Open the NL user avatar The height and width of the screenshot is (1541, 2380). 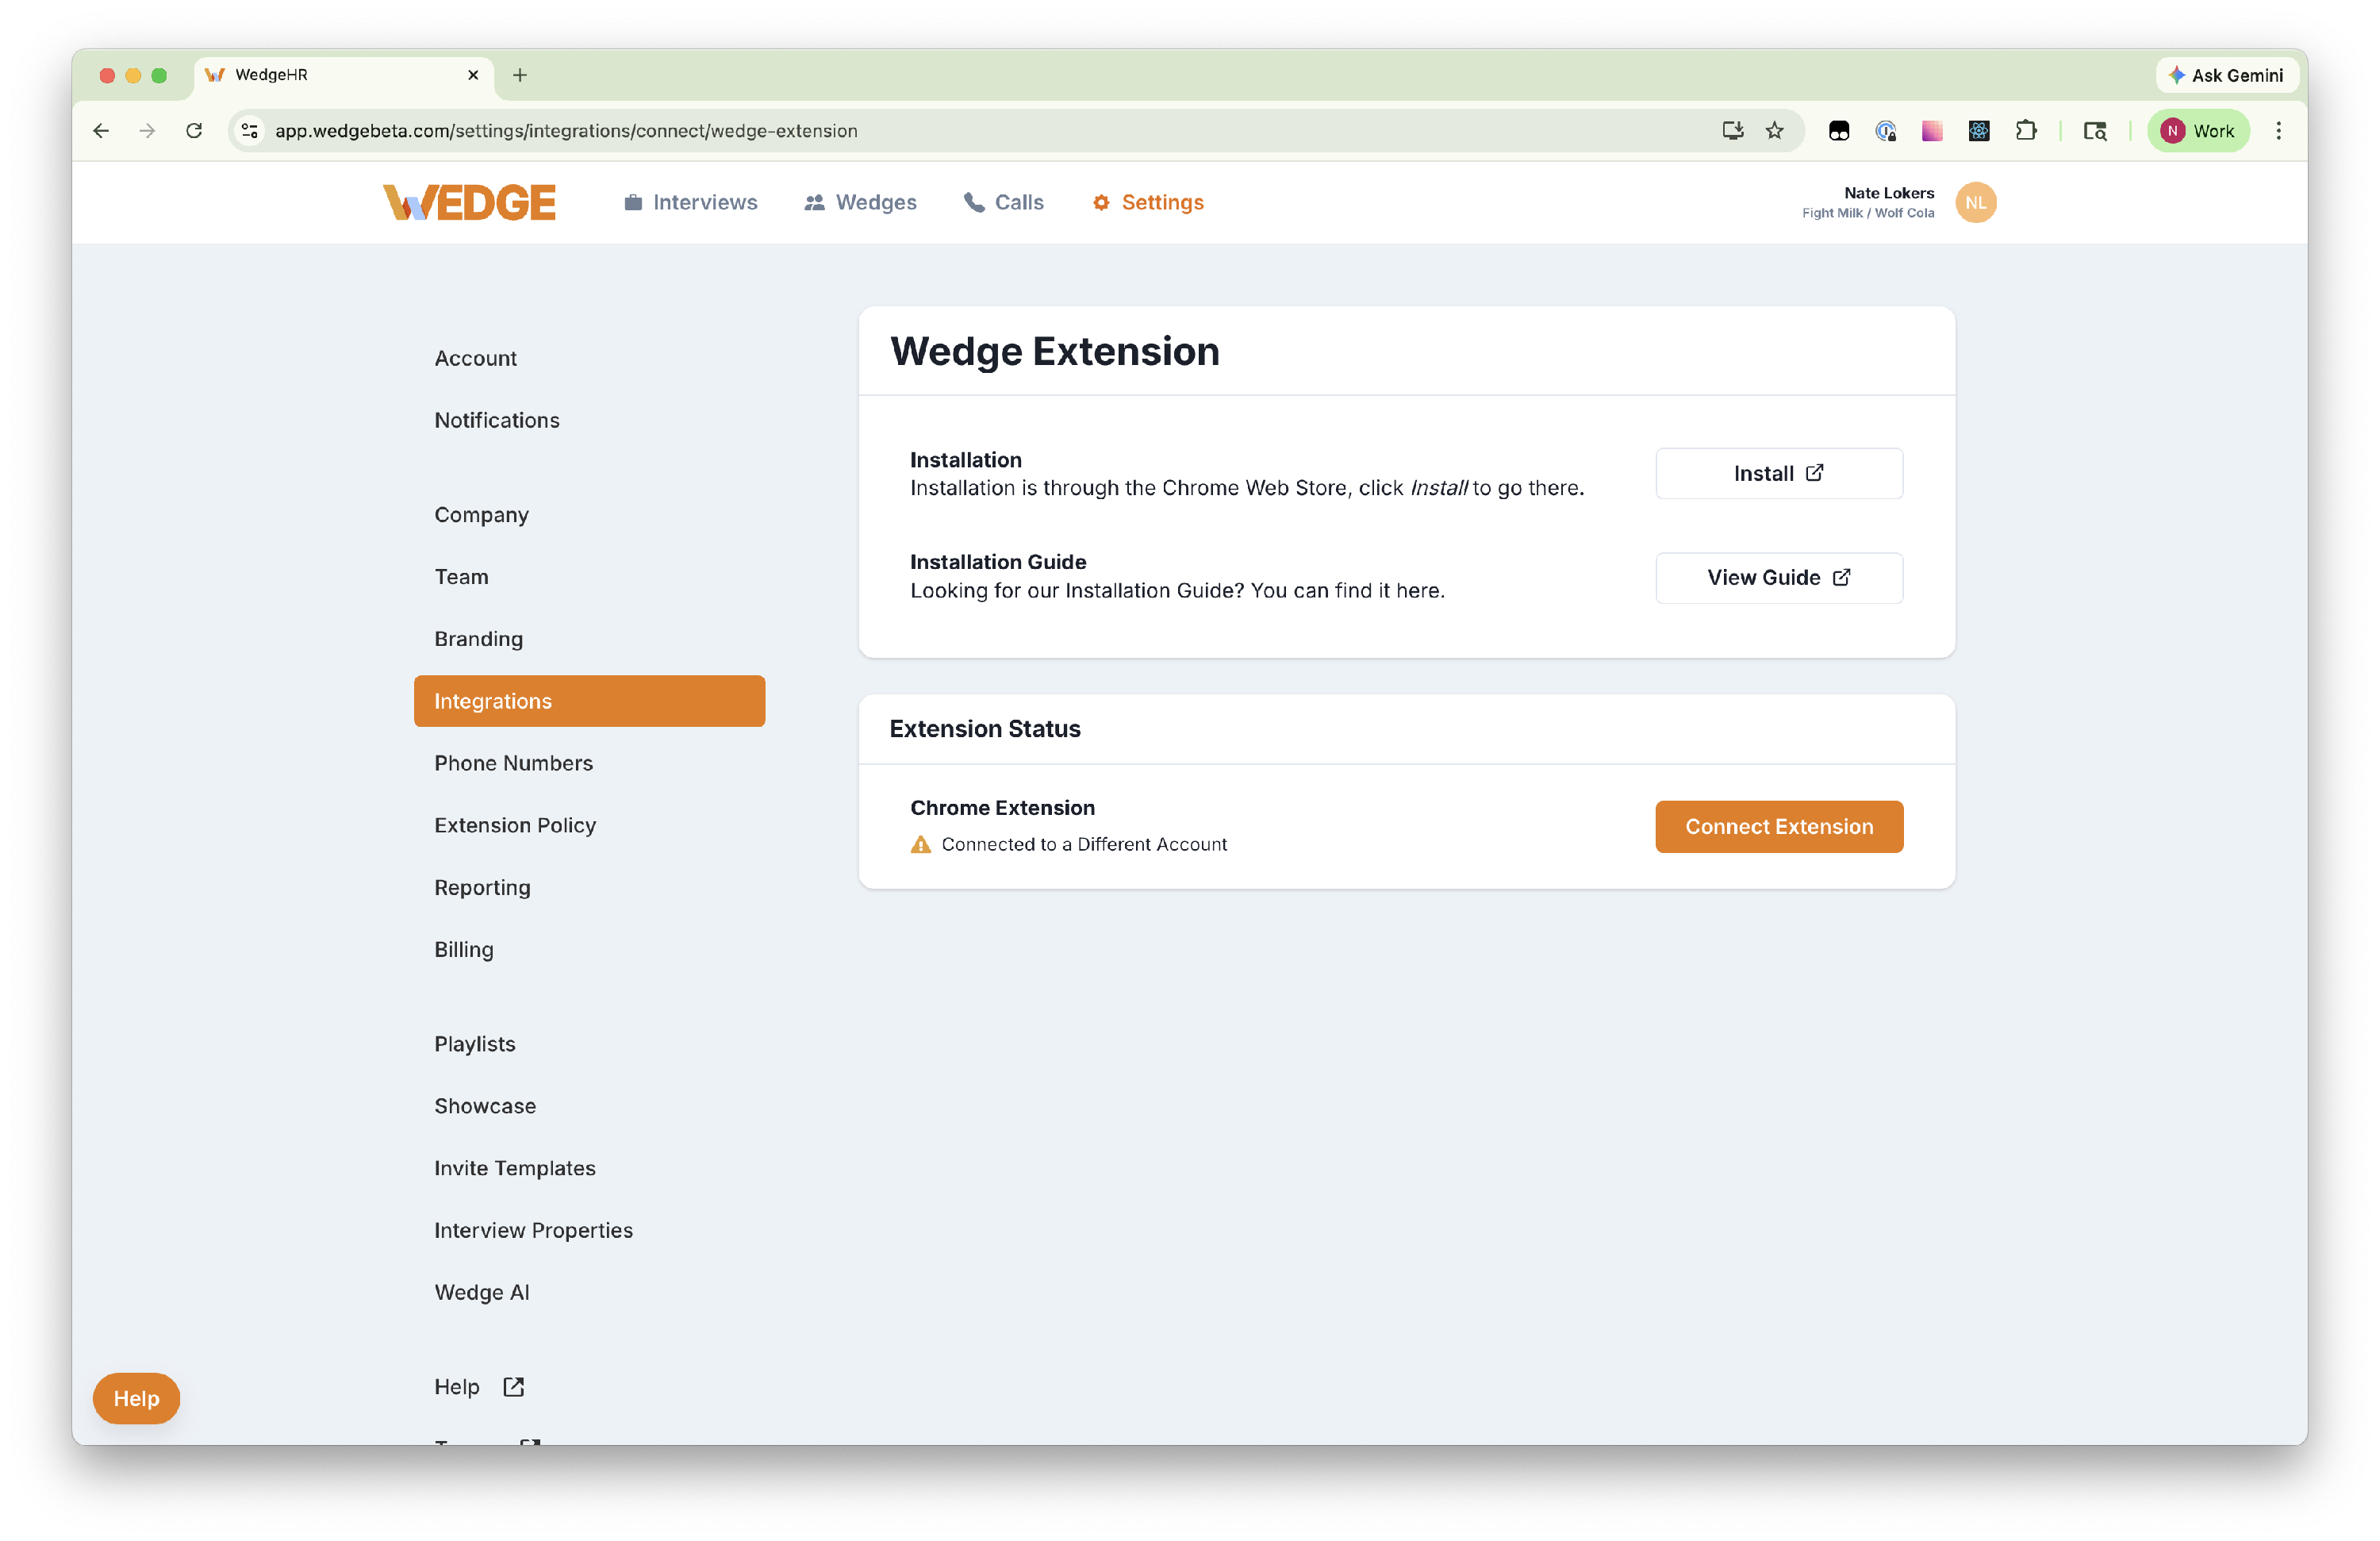tap(1975, 202)
